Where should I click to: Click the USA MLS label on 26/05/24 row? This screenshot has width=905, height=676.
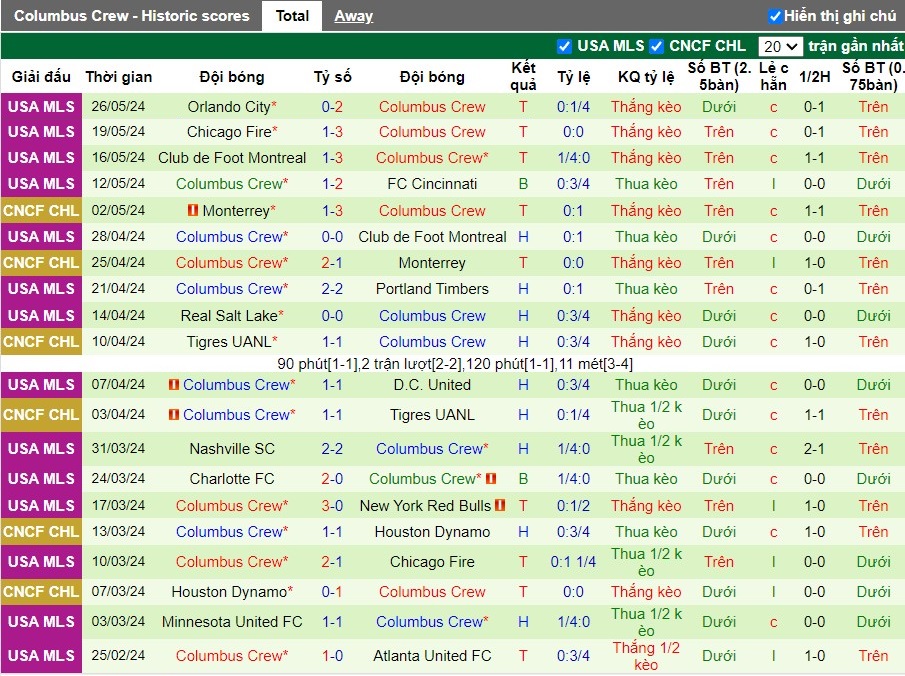click(x=41, y=107)
